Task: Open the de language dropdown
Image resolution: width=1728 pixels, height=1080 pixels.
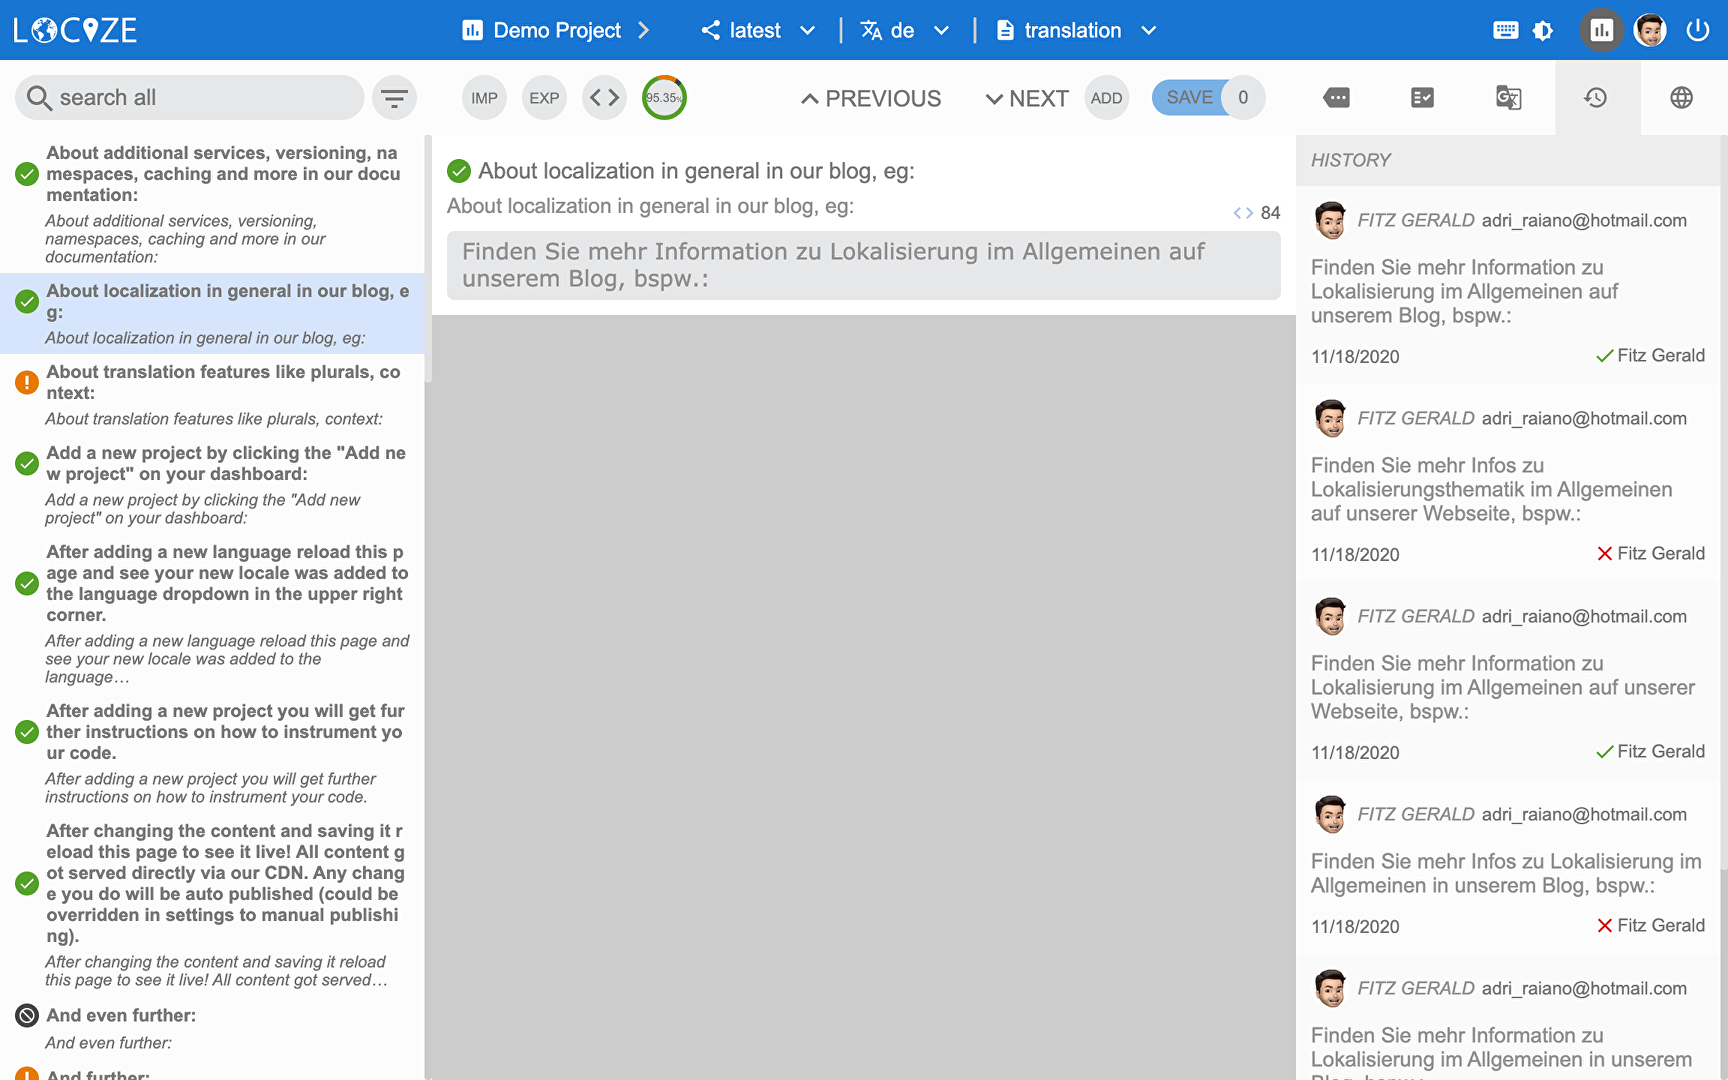Action: (904, 30)
